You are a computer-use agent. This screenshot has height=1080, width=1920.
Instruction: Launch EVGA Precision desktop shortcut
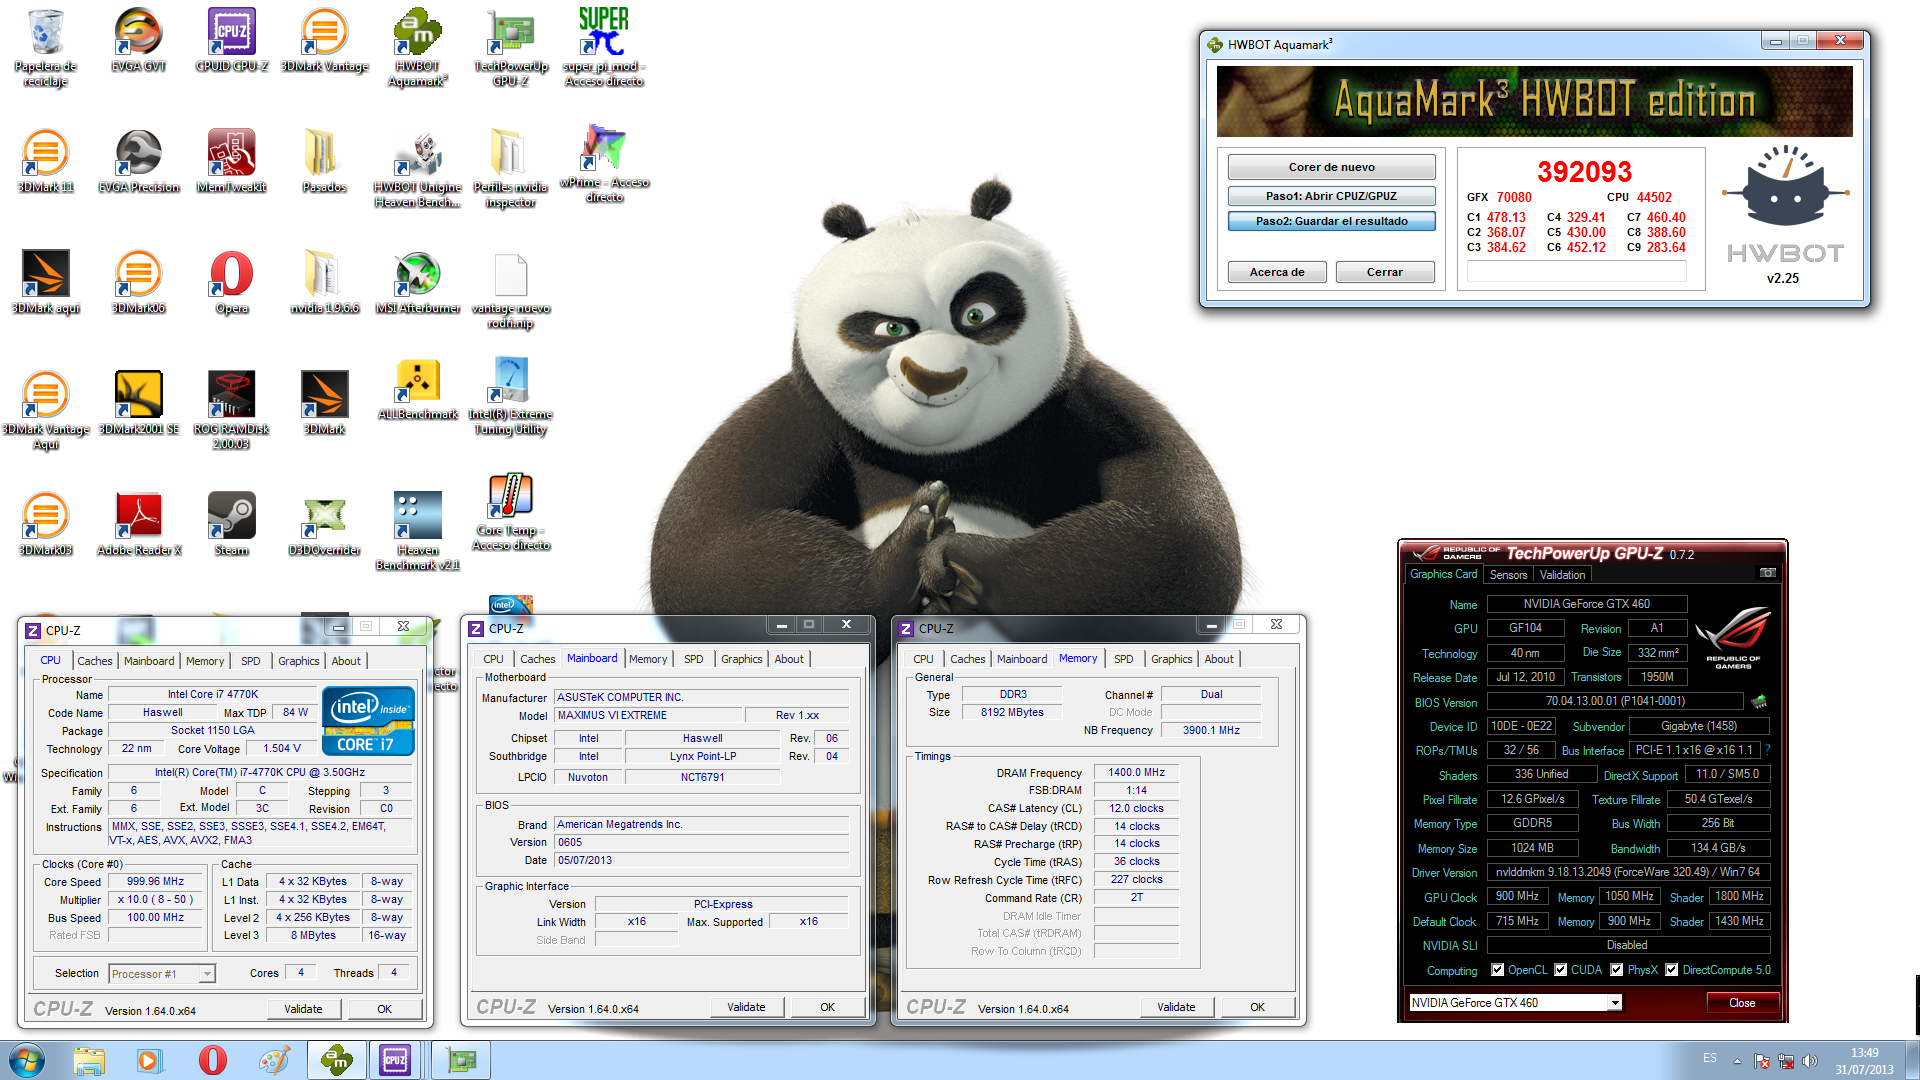(139, 161)
